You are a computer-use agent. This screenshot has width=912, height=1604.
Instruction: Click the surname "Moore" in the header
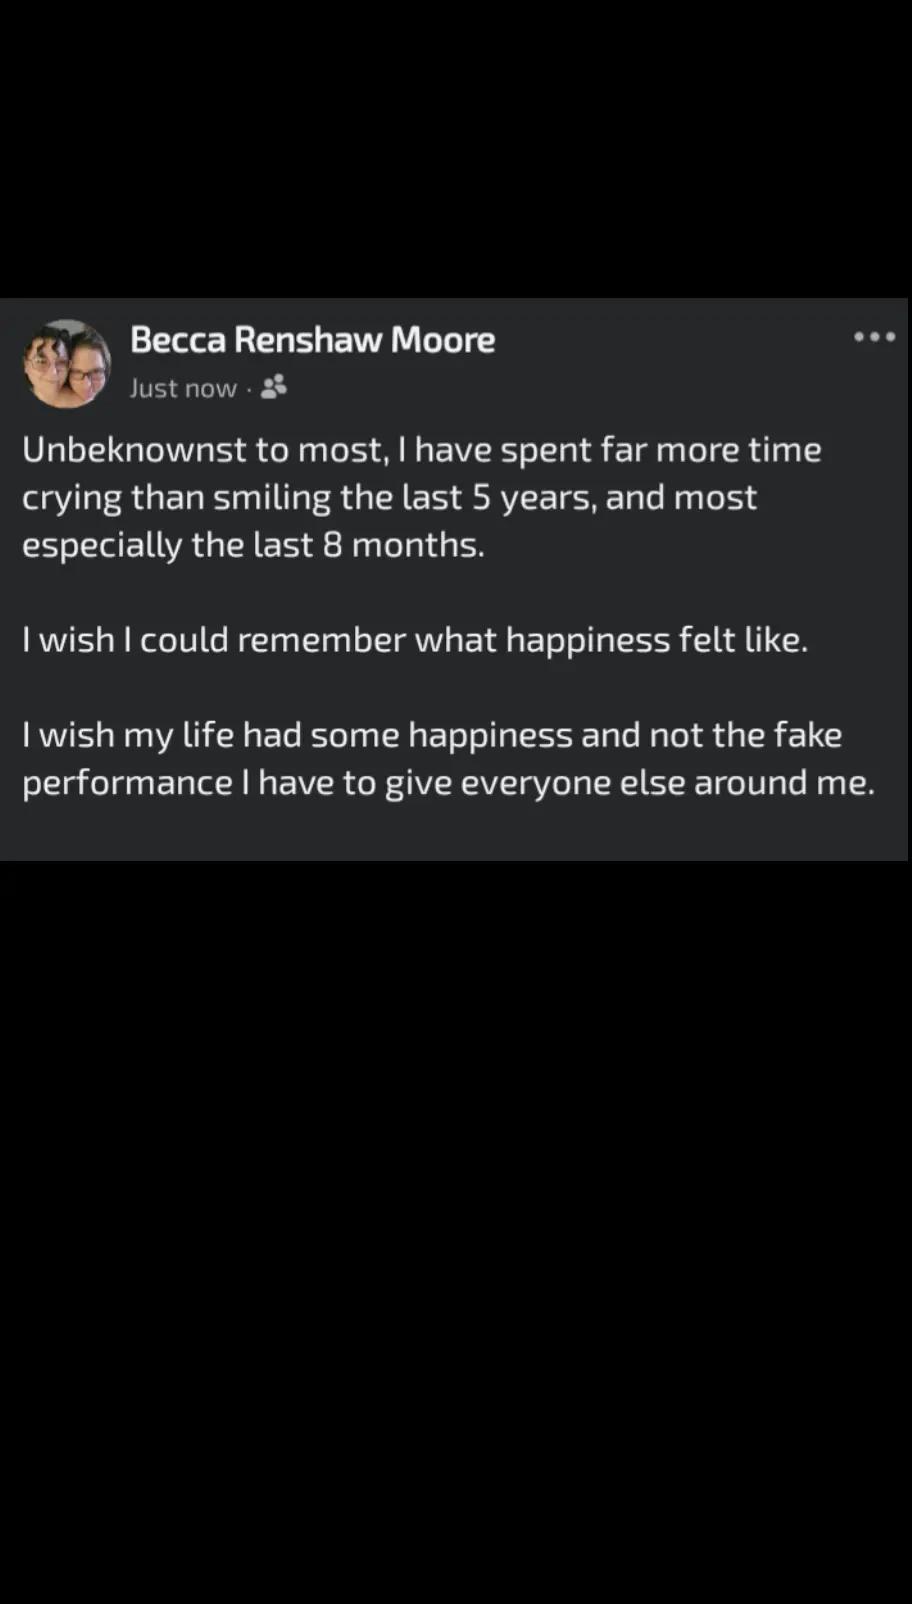pyautogui.click(x=443, y=340)
